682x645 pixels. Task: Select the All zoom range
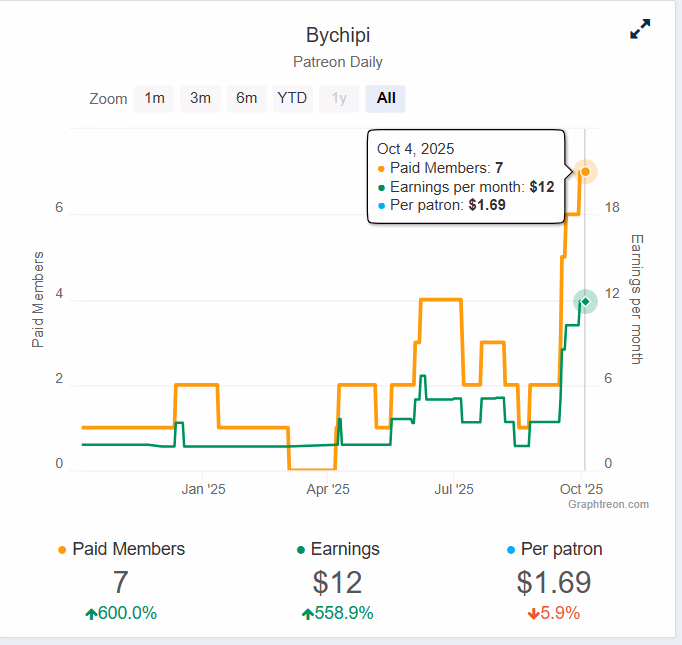(x=386, y=98)
